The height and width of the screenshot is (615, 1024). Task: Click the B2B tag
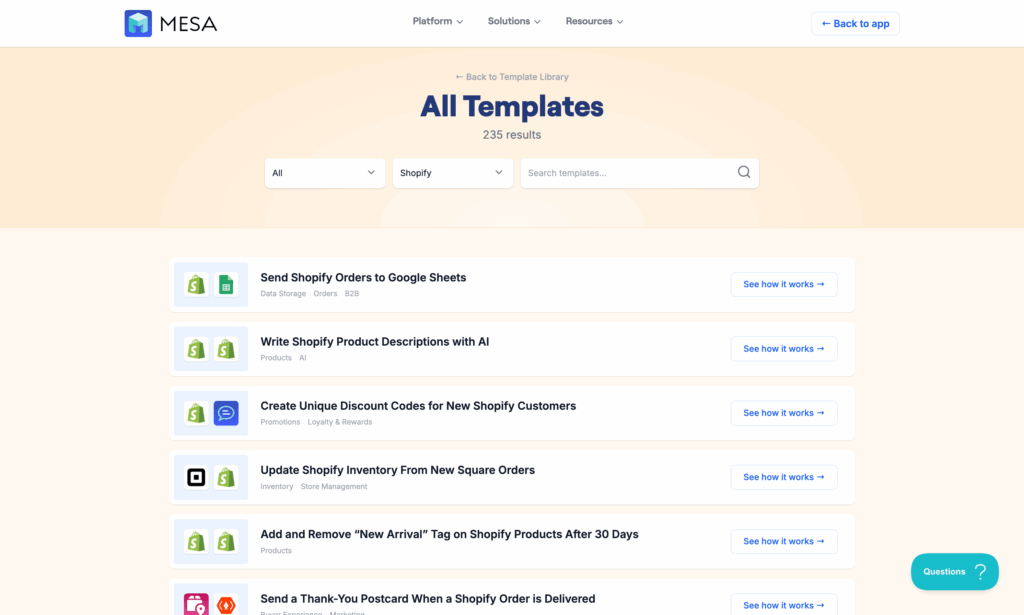[352, 294]
